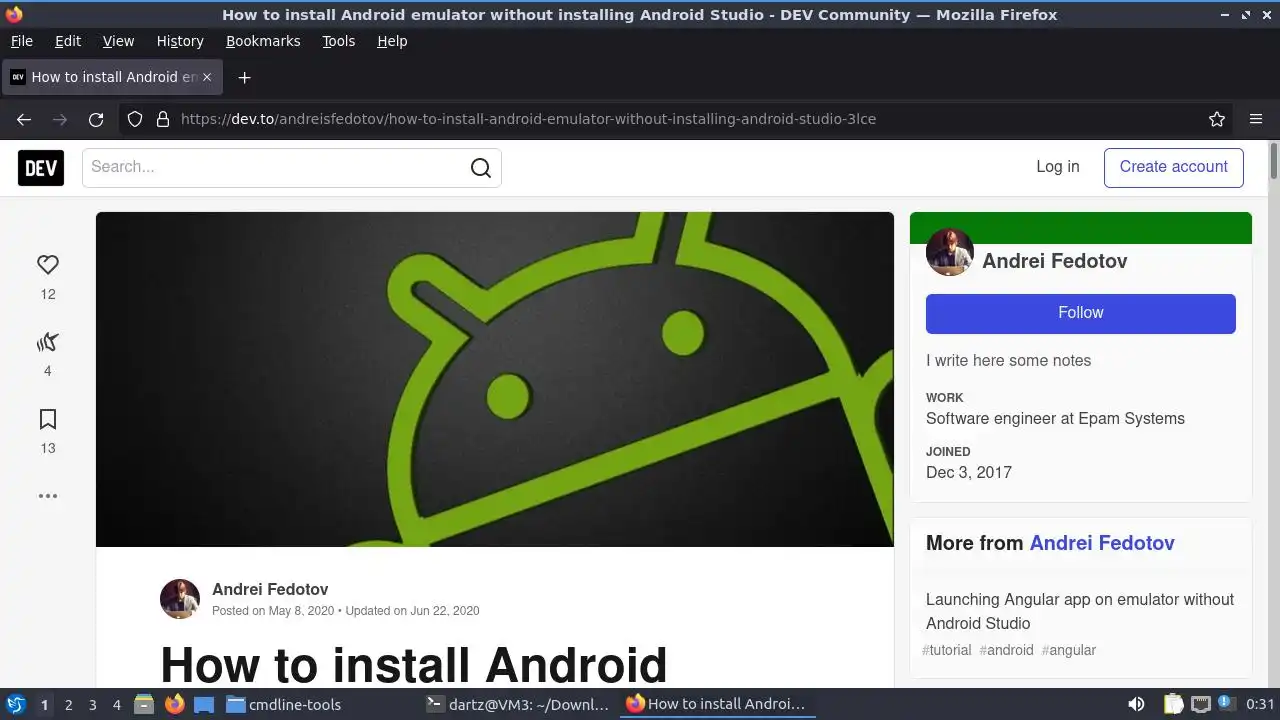Open 'Launching Angular app on emulator' article
This screenshot has height=720, width=1280.
click(1080, 611)
